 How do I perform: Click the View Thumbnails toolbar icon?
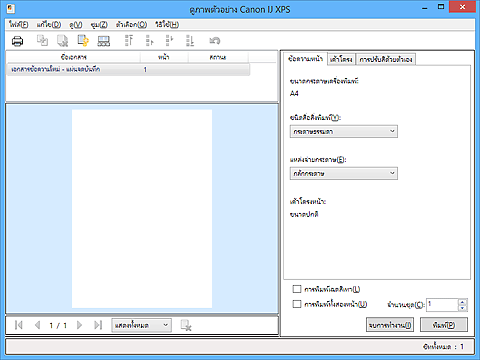click(x=104, y=41)
